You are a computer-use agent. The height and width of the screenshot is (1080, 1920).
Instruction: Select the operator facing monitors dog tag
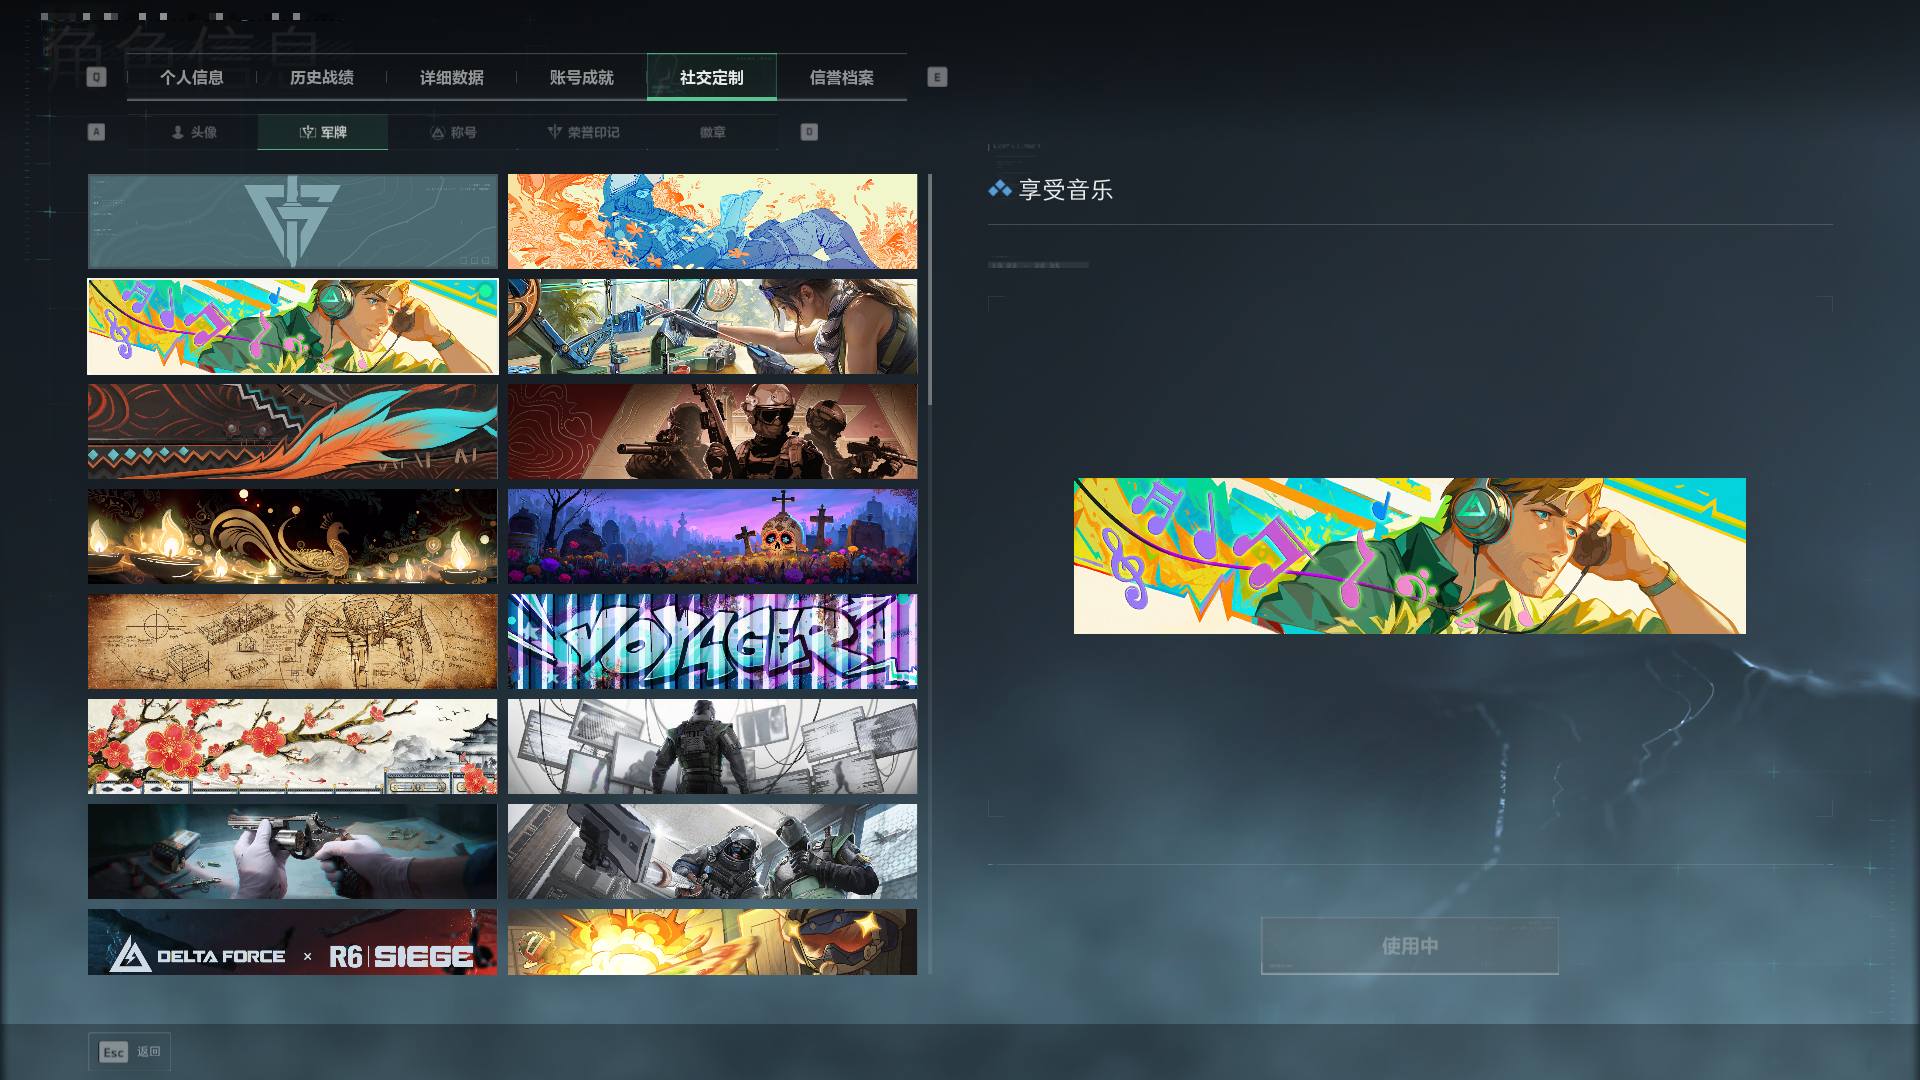click(712, 747)
